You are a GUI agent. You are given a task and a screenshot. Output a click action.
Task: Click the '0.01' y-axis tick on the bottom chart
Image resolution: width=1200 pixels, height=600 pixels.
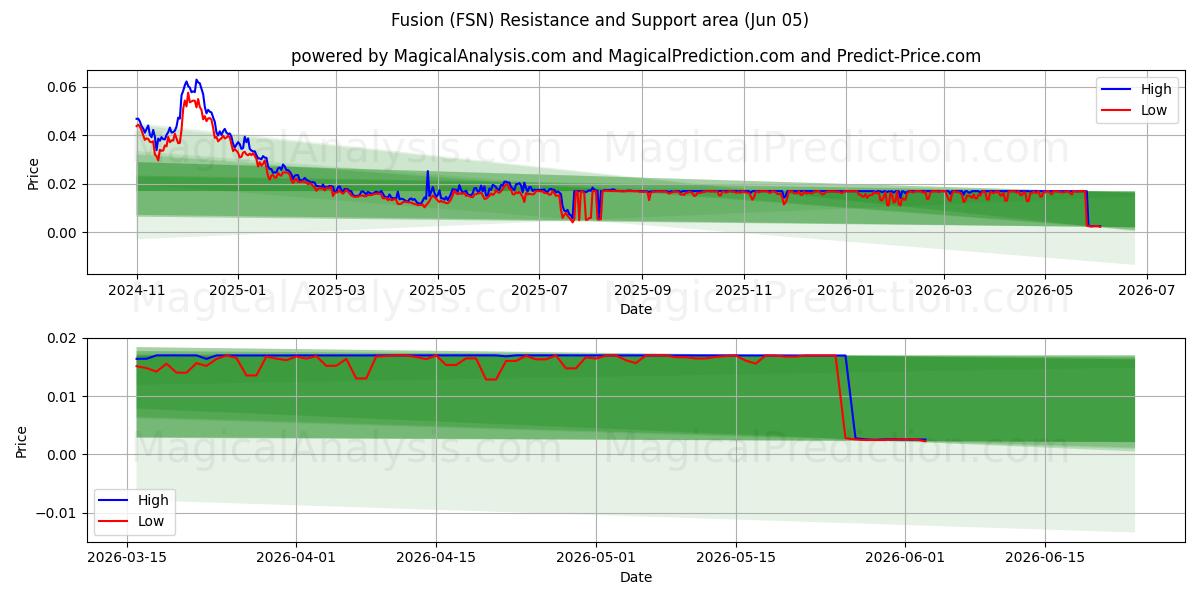coord(65,397)
